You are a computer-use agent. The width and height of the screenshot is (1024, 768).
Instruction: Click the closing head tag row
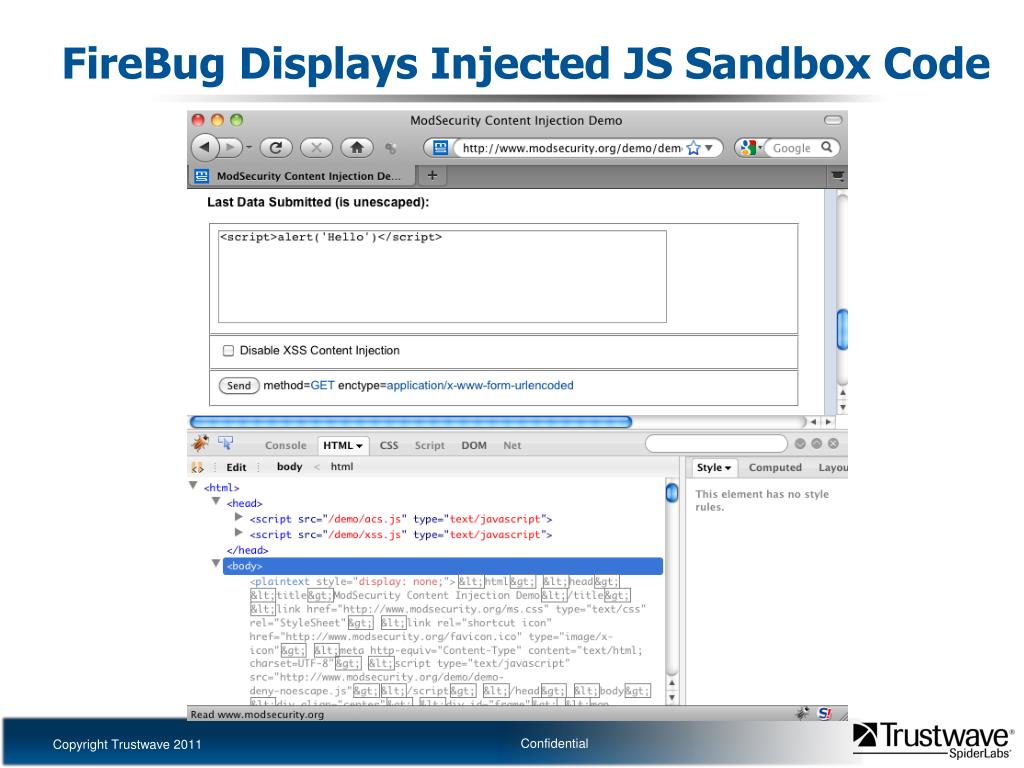248,551
